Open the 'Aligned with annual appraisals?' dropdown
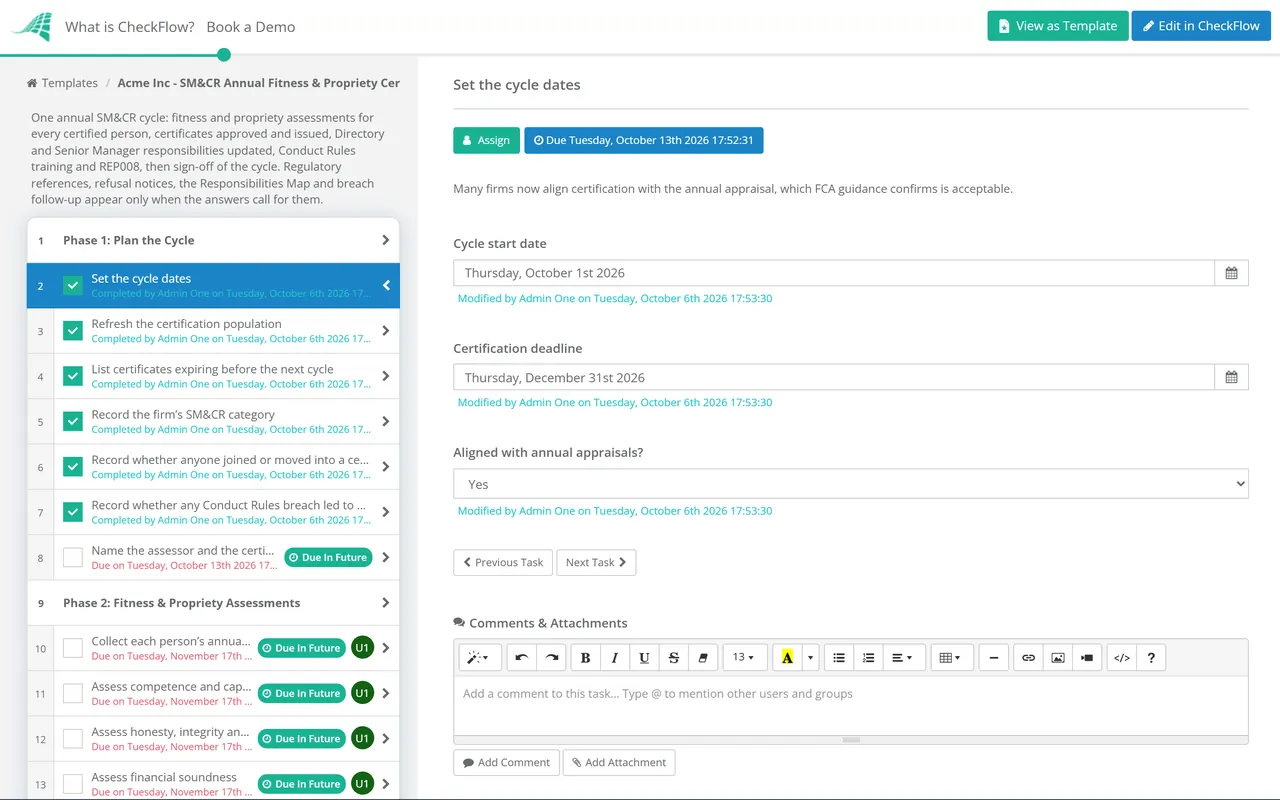The image size is (1280, 800). pyautogui.click(x=851, y=484)
